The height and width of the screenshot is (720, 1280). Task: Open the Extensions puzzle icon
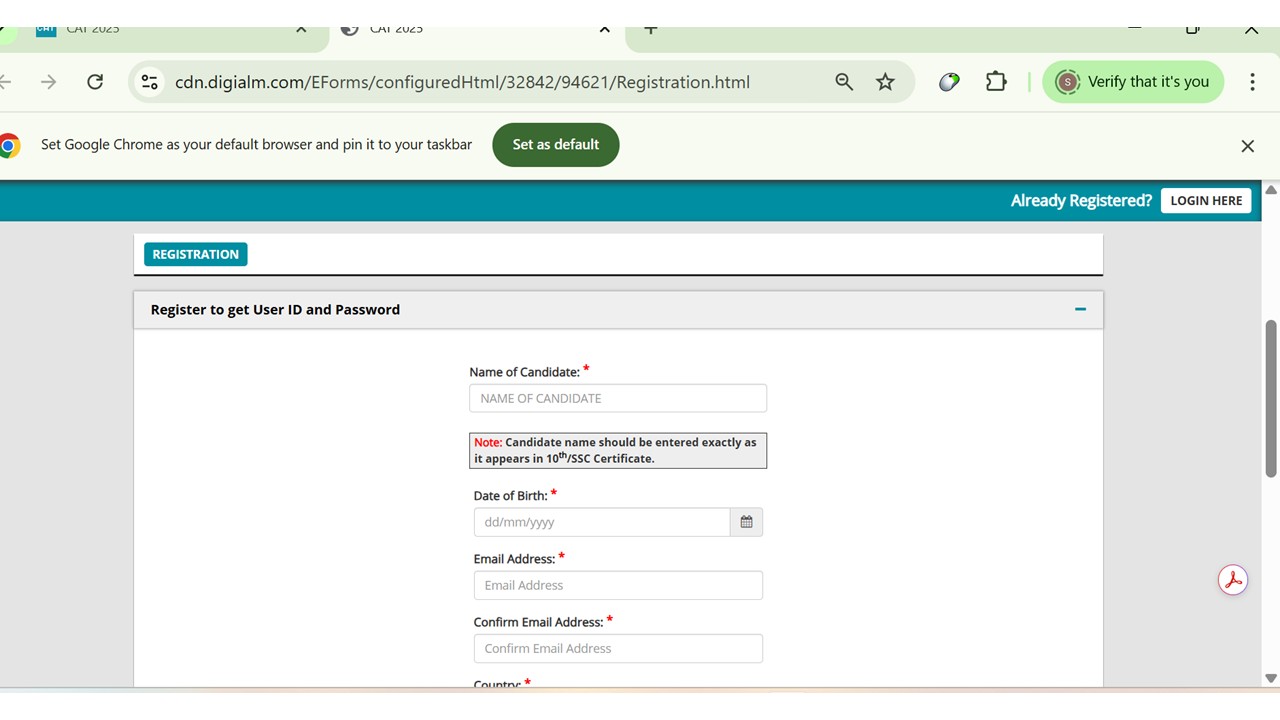pyautogui.click(x=996, y=82)
